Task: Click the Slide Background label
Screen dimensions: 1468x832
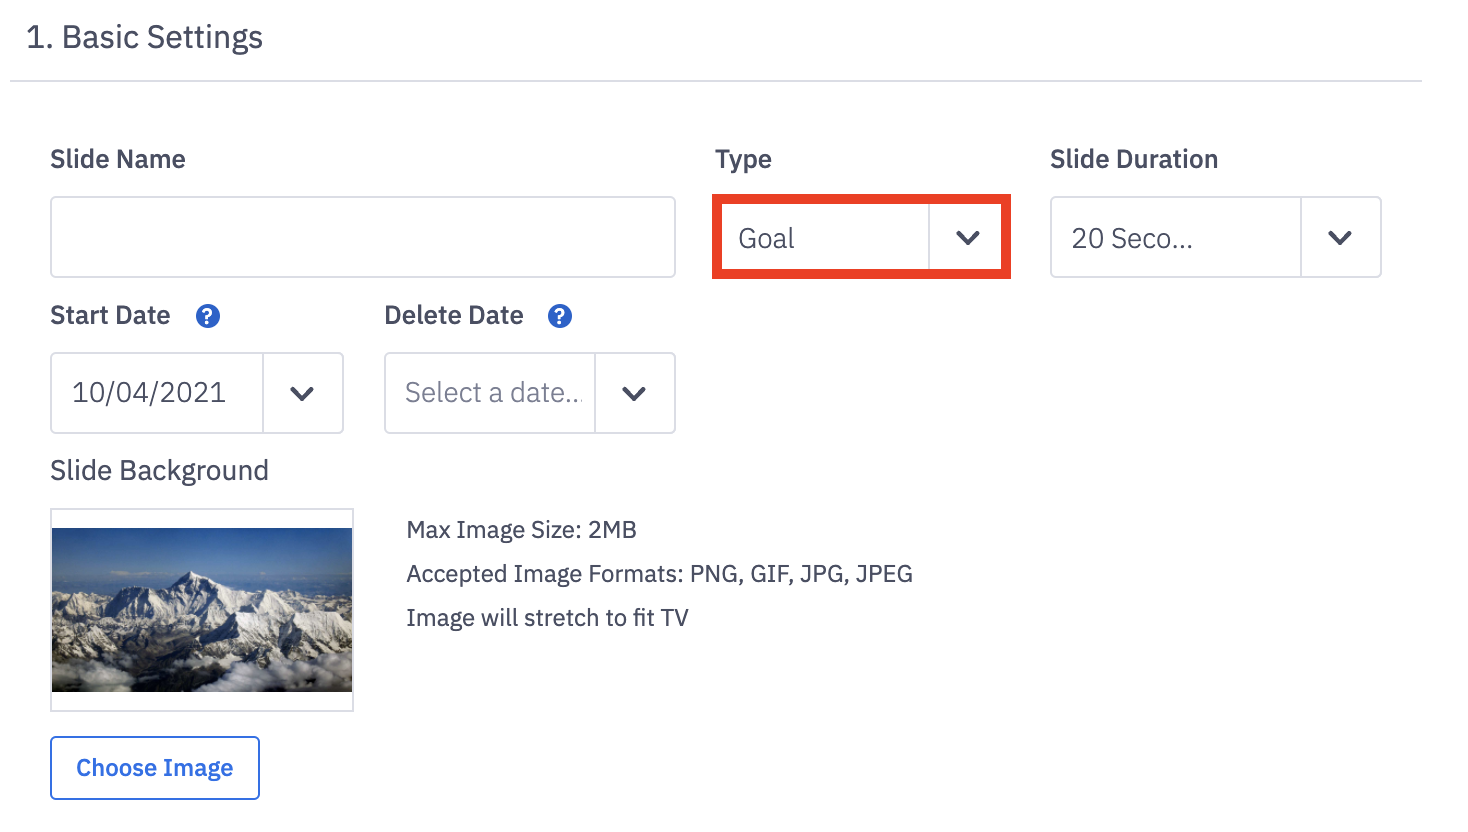Action: click(160, 471)
